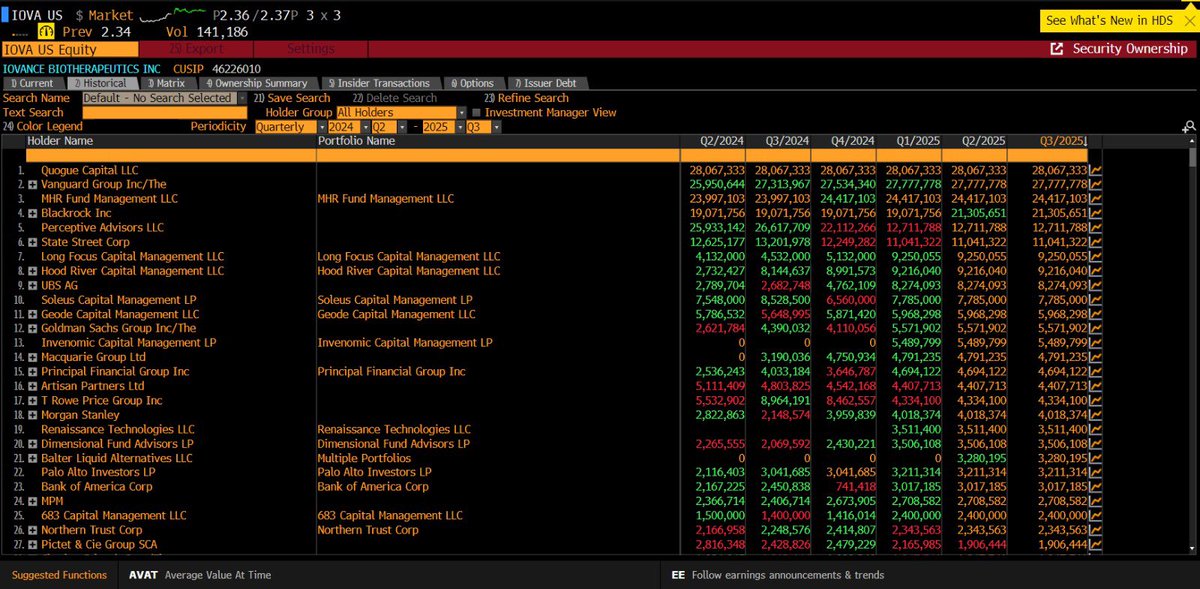Open chart icon for Long Focus Capital row
1200x589 pixels.
[1095, 257]
